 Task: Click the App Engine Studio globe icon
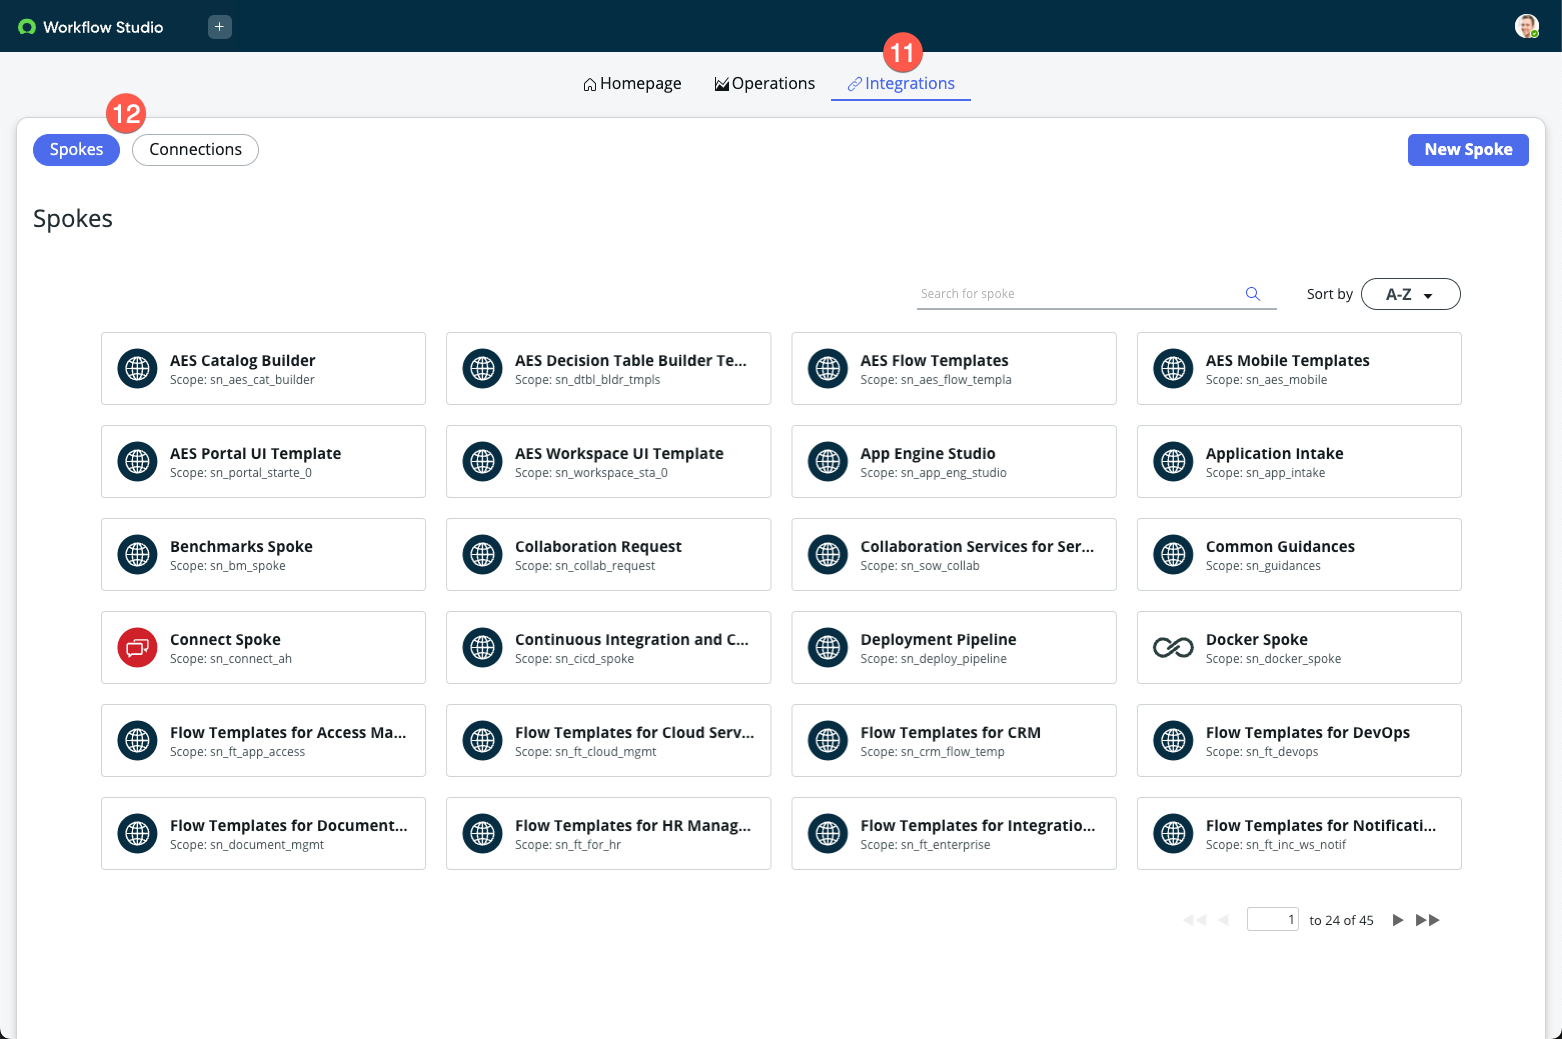coord(828,462)
